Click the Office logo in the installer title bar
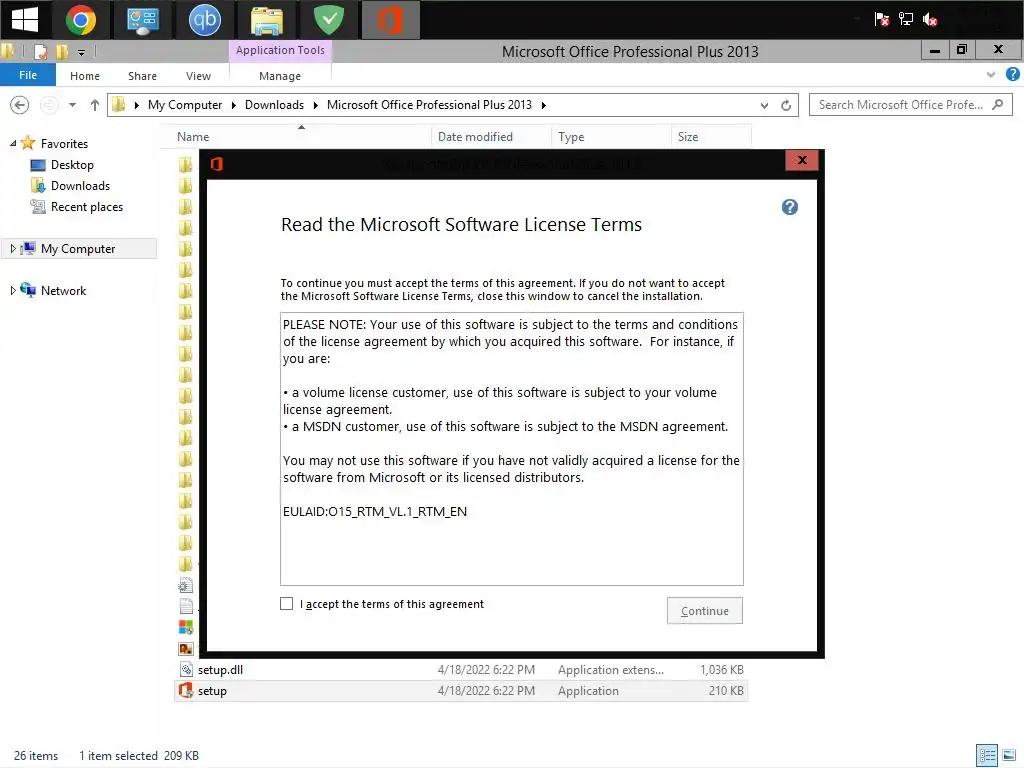The height and width of the screenshot is (768, 1024). (x=217, y=163)
